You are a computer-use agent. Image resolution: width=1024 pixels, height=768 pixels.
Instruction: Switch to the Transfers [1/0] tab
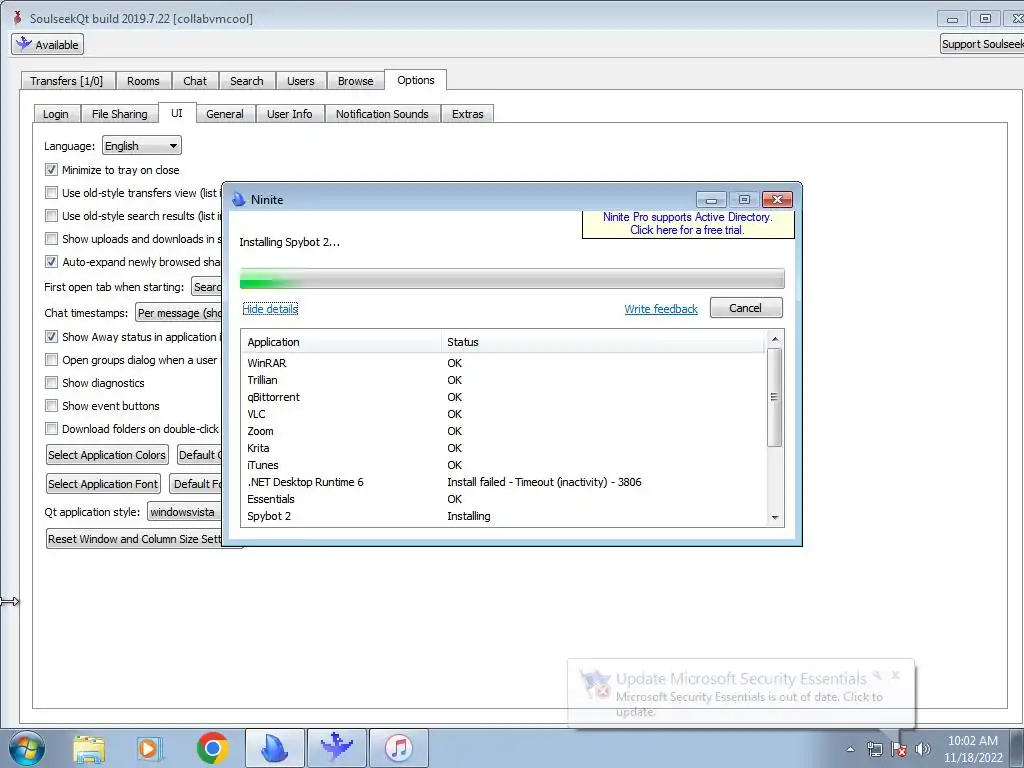pyautogui.click(x=67, y=81)
